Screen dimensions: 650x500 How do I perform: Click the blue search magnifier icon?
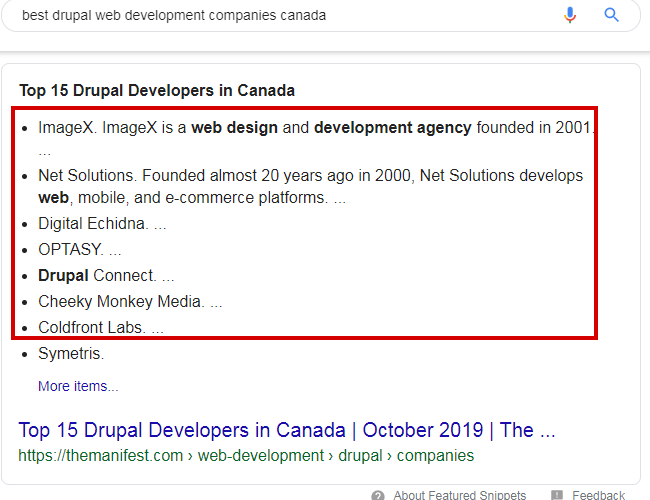point(611,15)
